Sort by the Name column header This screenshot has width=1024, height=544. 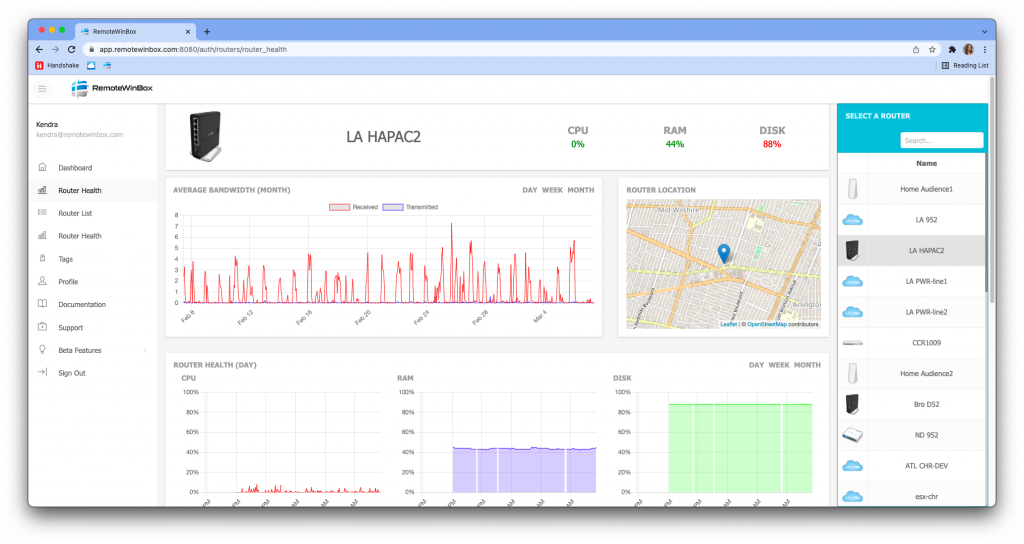click(926, 163)
